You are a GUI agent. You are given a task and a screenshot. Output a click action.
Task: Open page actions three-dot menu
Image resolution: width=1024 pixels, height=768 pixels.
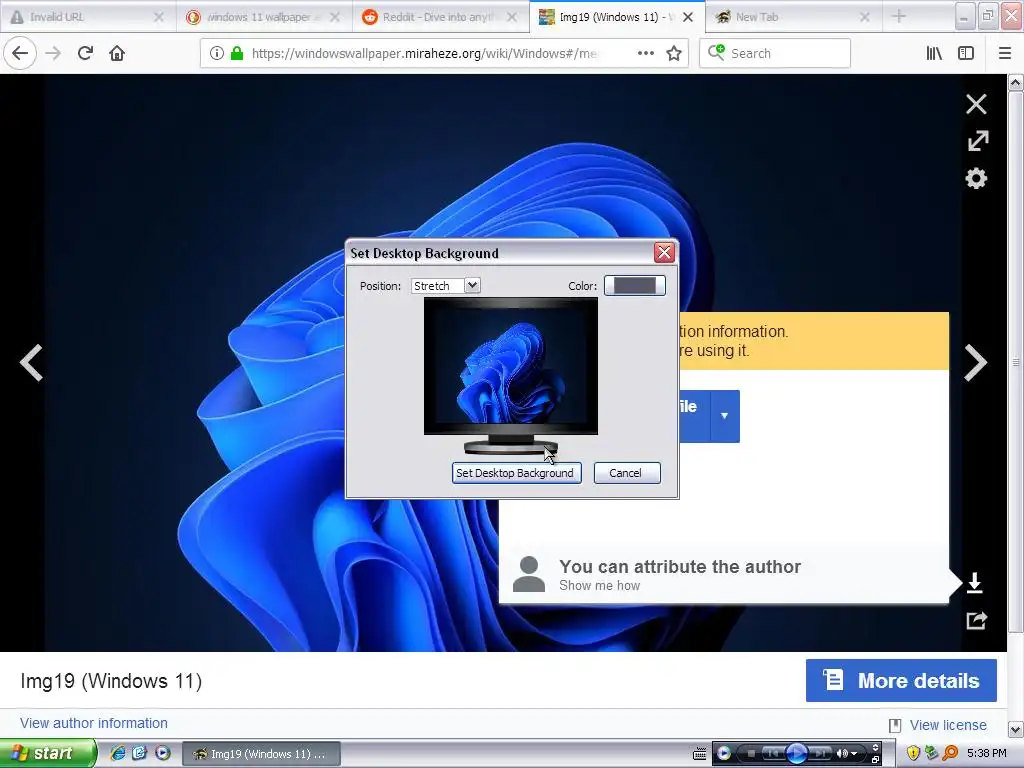(x=645, y=53)
